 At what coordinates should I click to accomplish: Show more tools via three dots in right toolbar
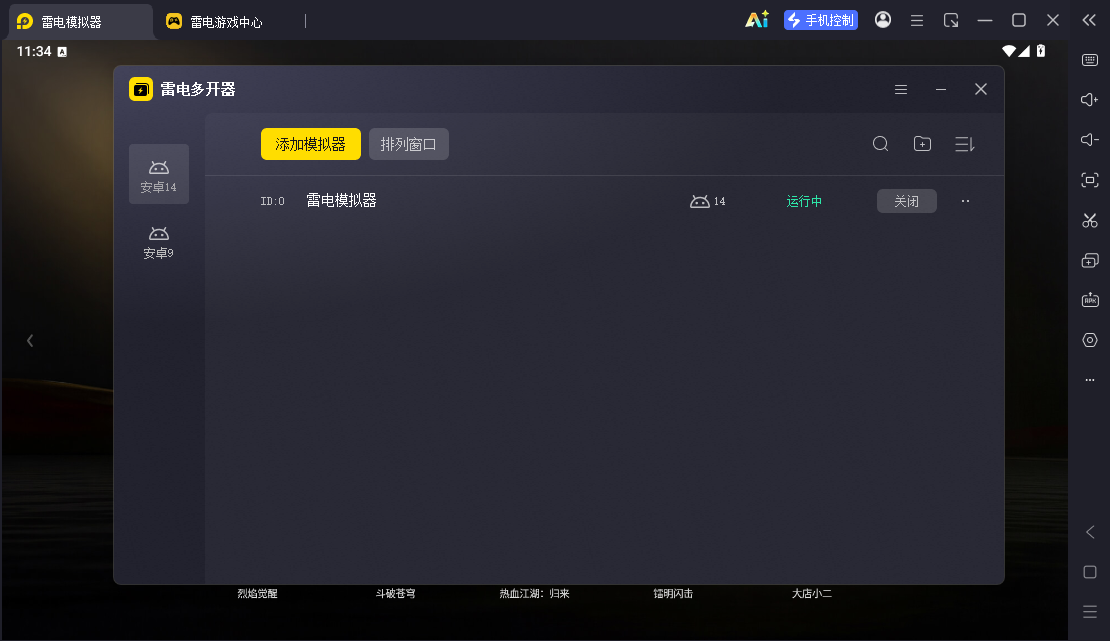[x=1090, y=380]
